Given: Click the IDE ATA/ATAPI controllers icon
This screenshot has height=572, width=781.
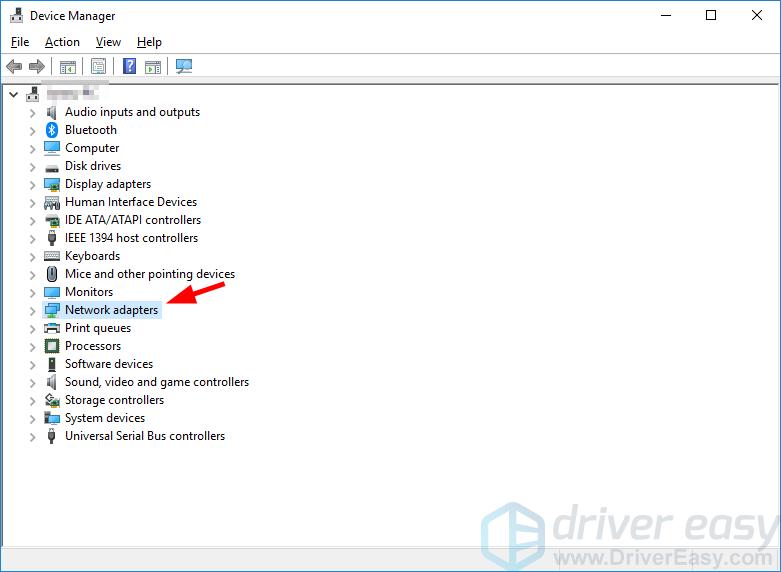Looking at the screenshot, I should 52,220.
